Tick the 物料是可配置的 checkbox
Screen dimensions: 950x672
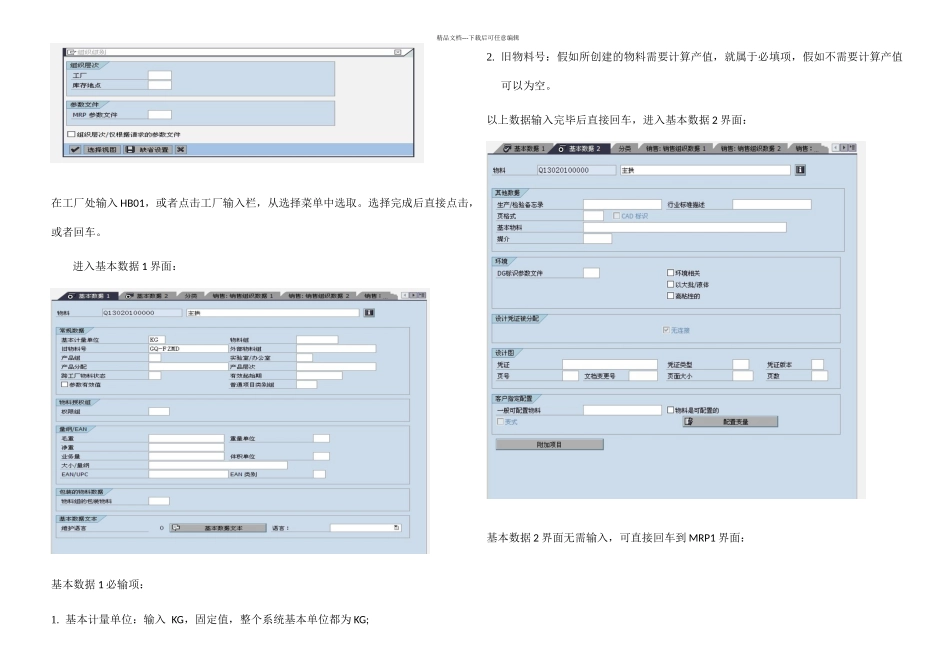pyautogui.click(x=670, y=410)
